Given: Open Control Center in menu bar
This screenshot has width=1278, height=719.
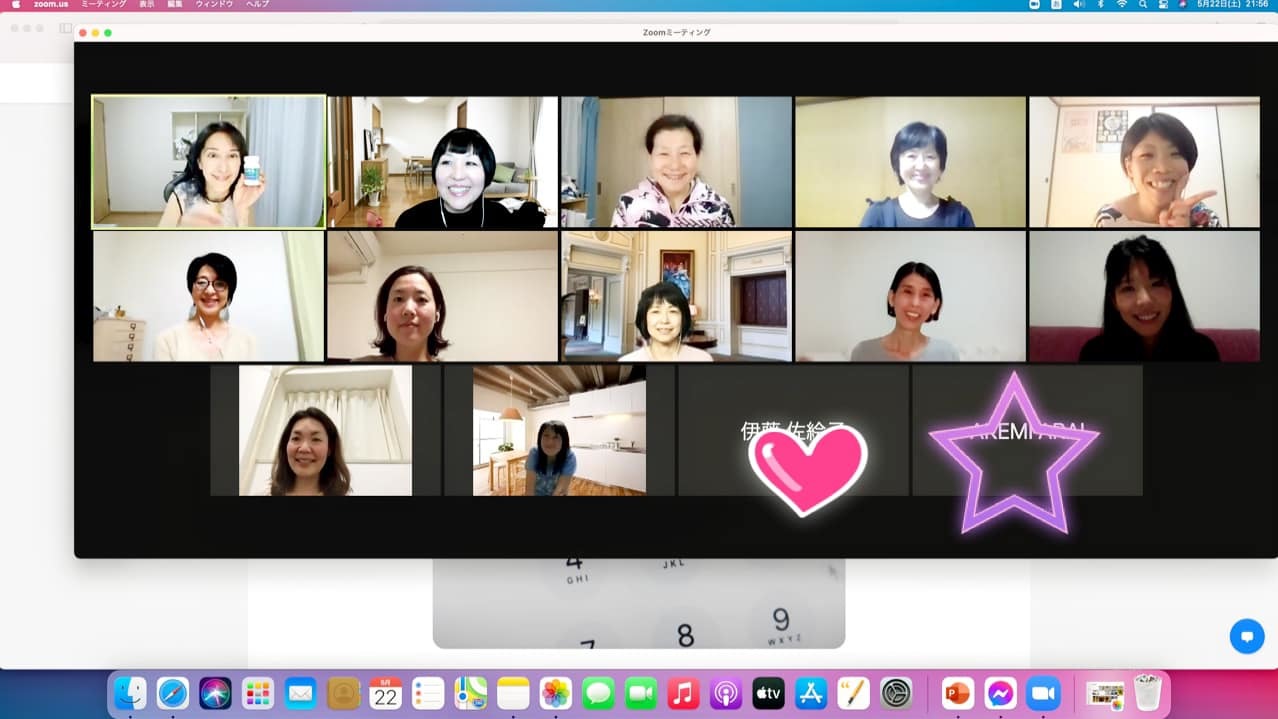Looking at the screenshot, I should [1163, 4].
